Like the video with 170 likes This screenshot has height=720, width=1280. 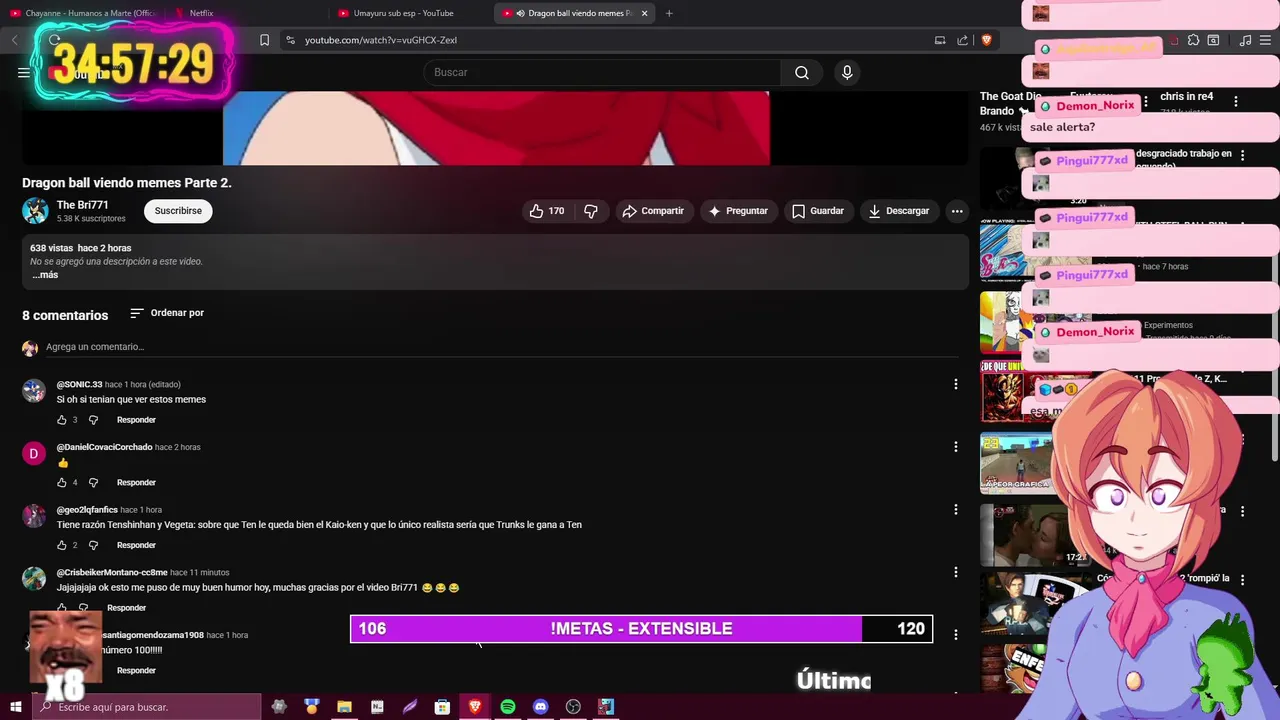pos(547,211)
